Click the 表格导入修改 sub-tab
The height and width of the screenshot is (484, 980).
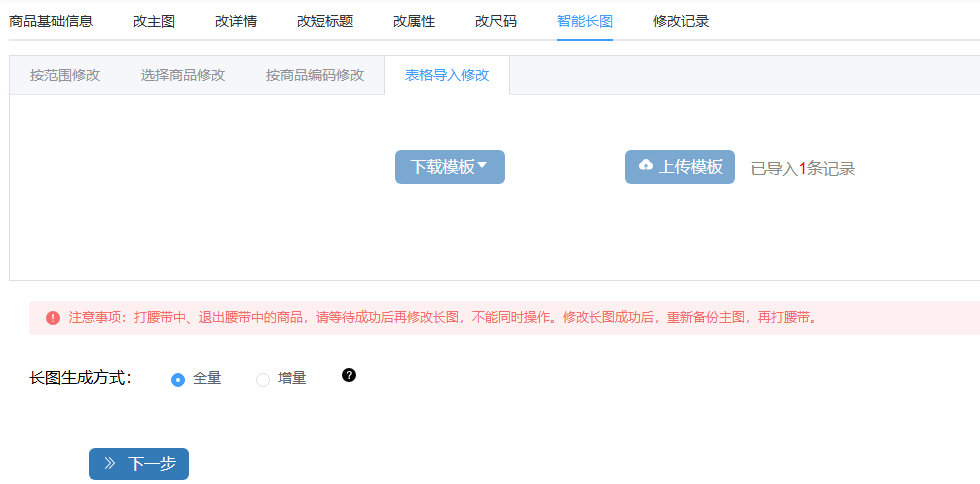click(x=447, y=75)
